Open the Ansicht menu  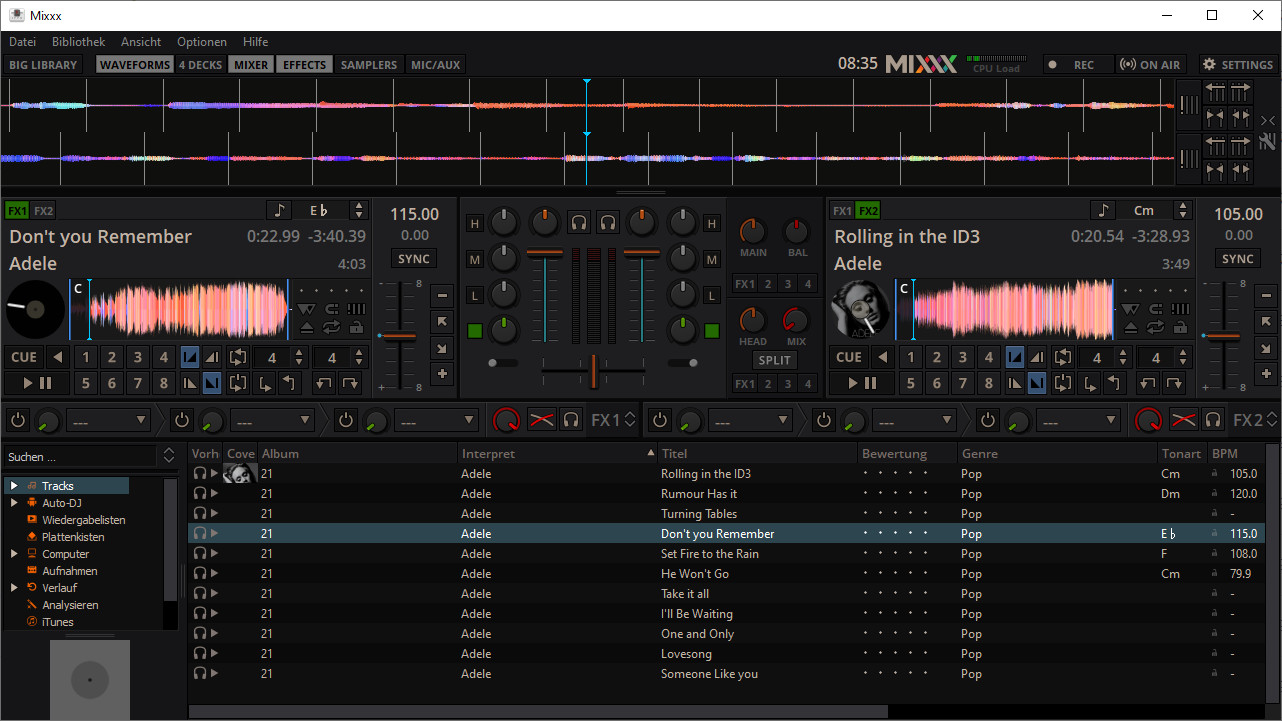141,42
